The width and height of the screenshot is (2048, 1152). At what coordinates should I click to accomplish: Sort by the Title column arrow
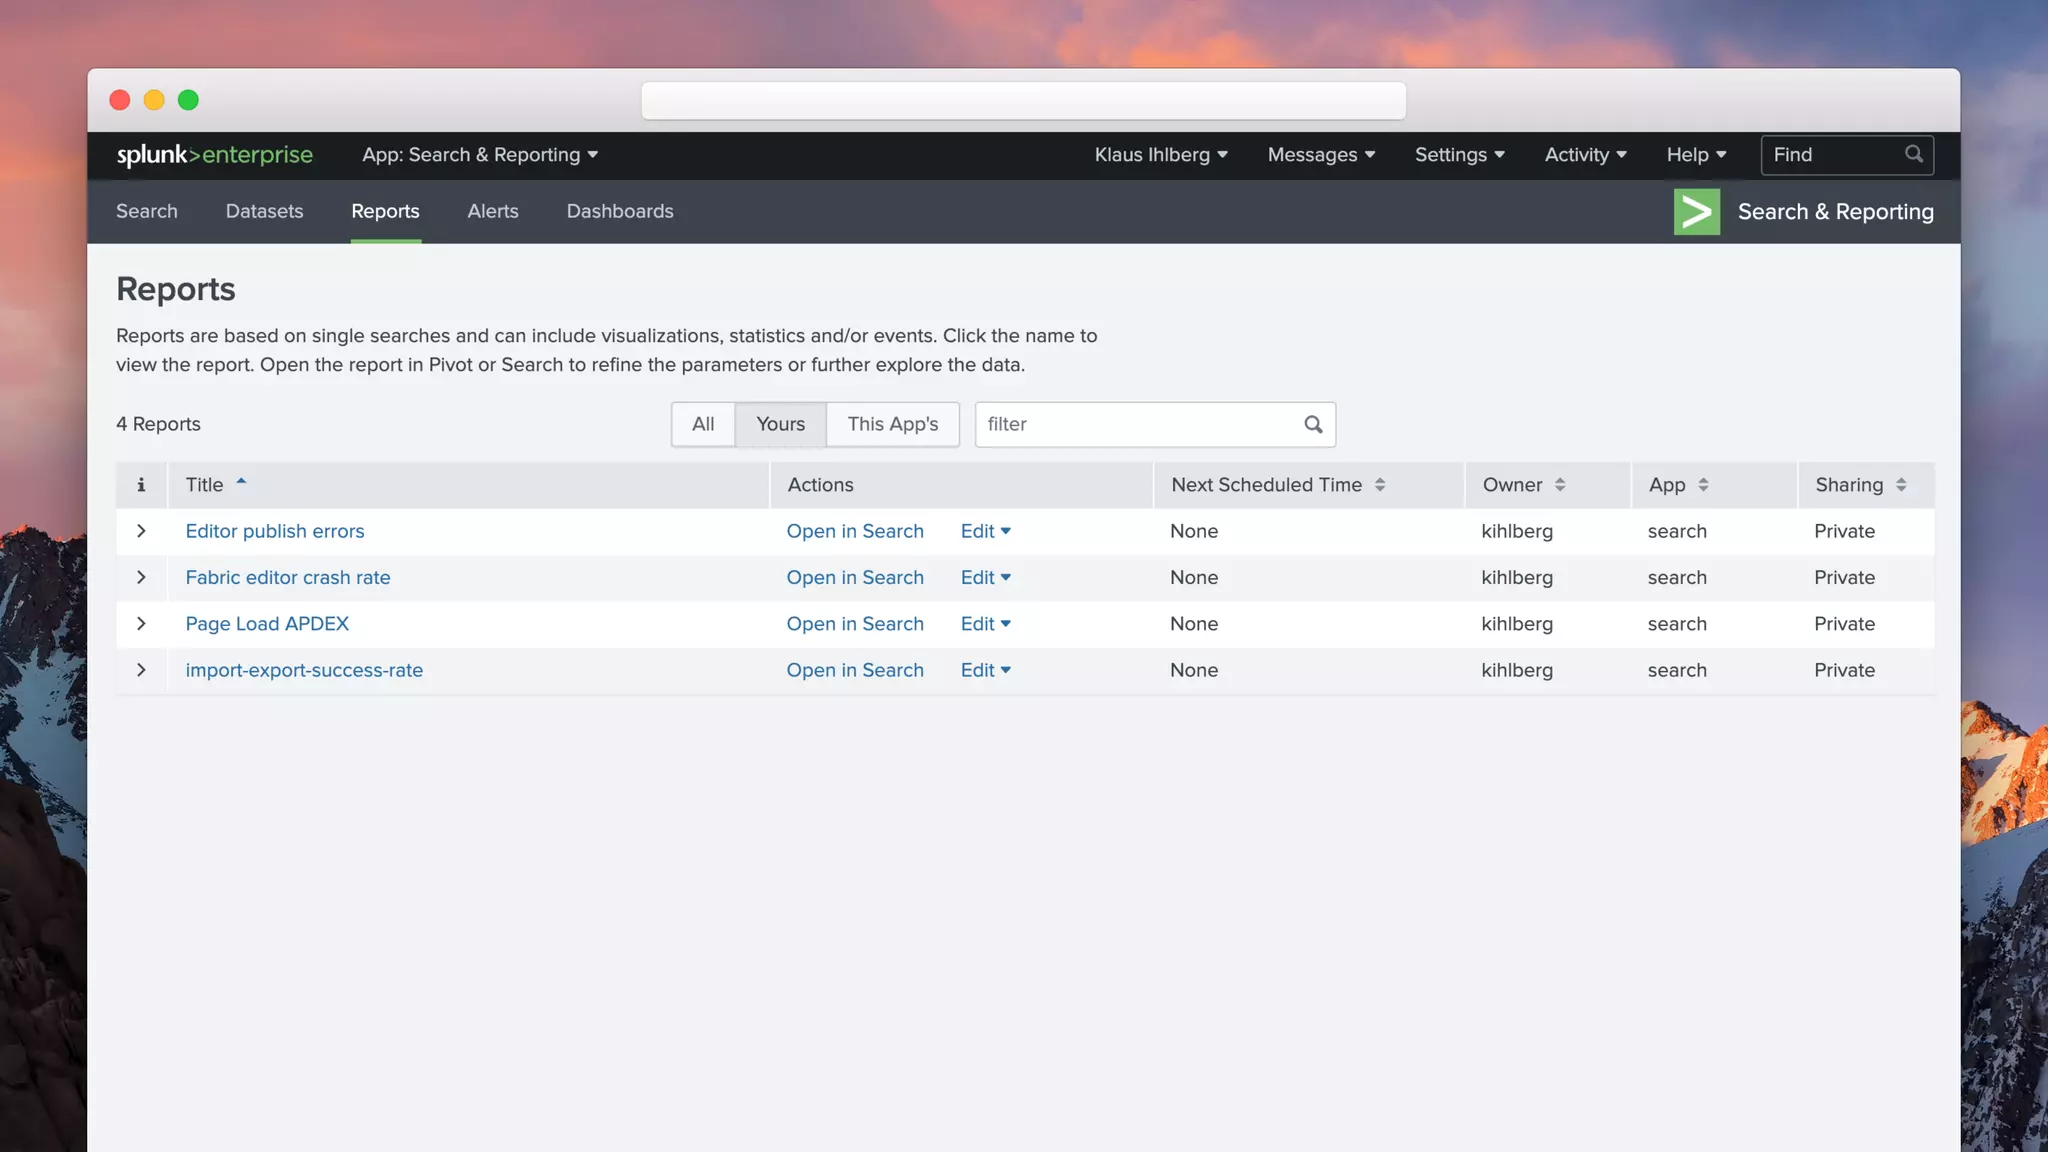coord(241,483)
